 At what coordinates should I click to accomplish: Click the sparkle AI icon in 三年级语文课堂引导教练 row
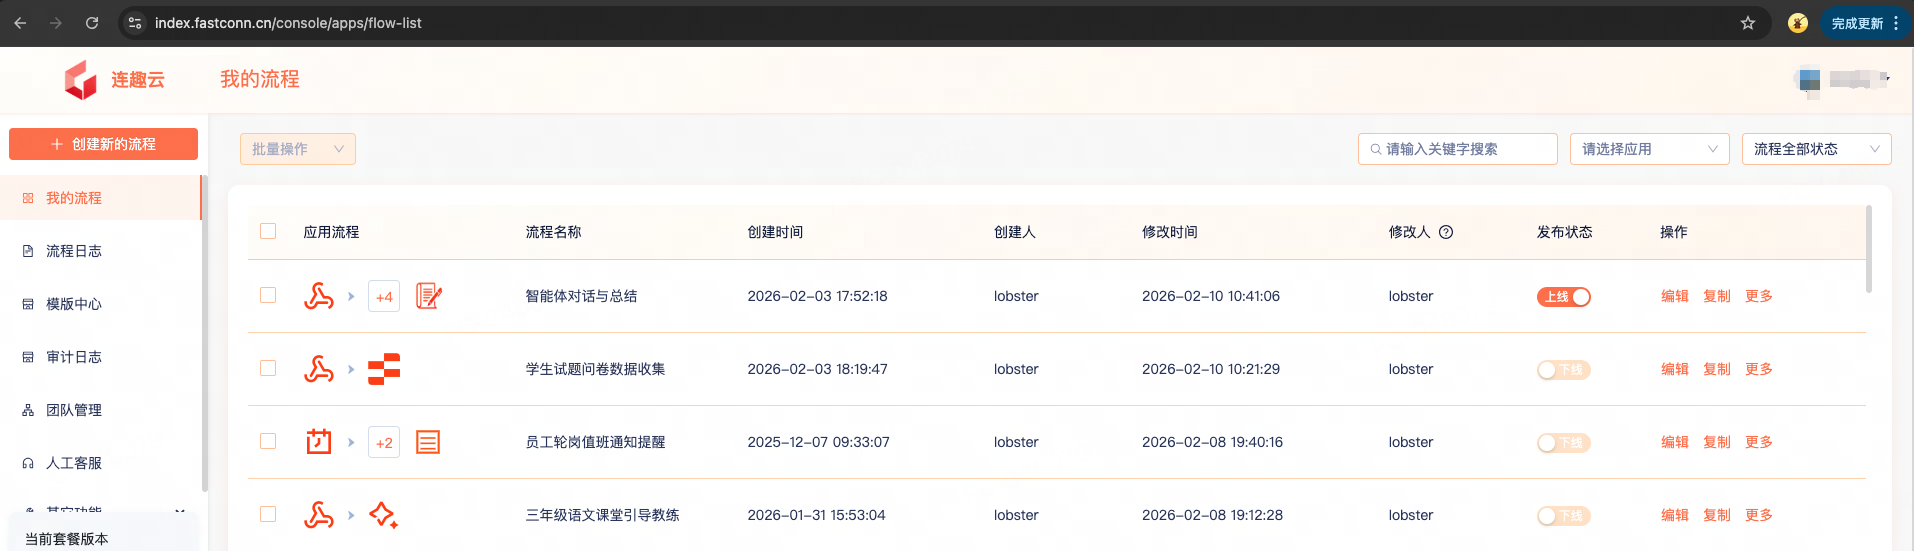383,515
